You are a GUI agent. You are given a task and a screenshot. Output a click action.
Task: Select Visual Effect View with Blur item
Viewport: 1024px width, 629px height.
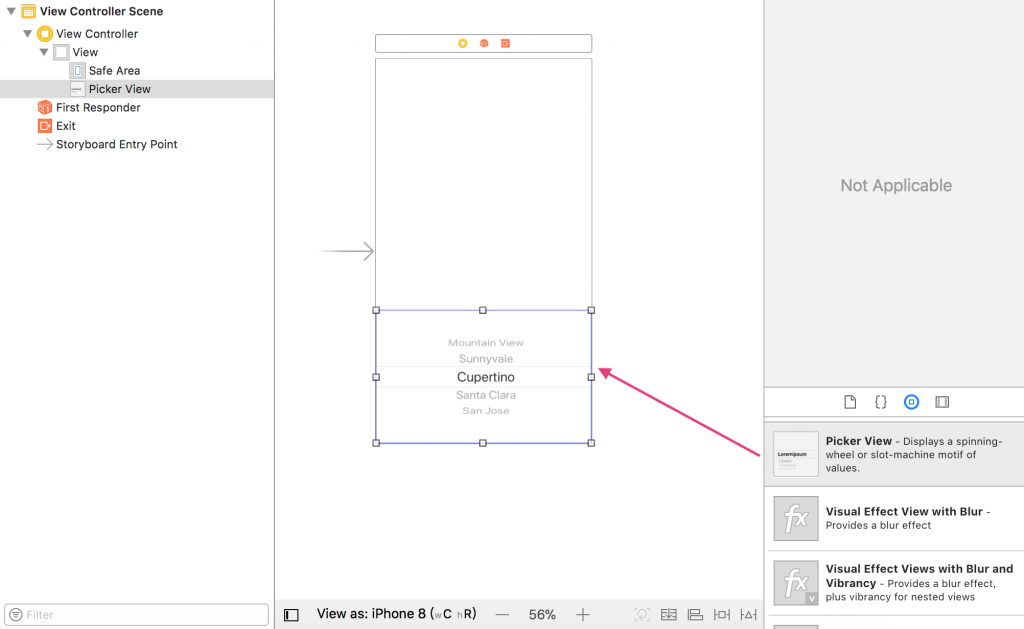coord(894,519)
